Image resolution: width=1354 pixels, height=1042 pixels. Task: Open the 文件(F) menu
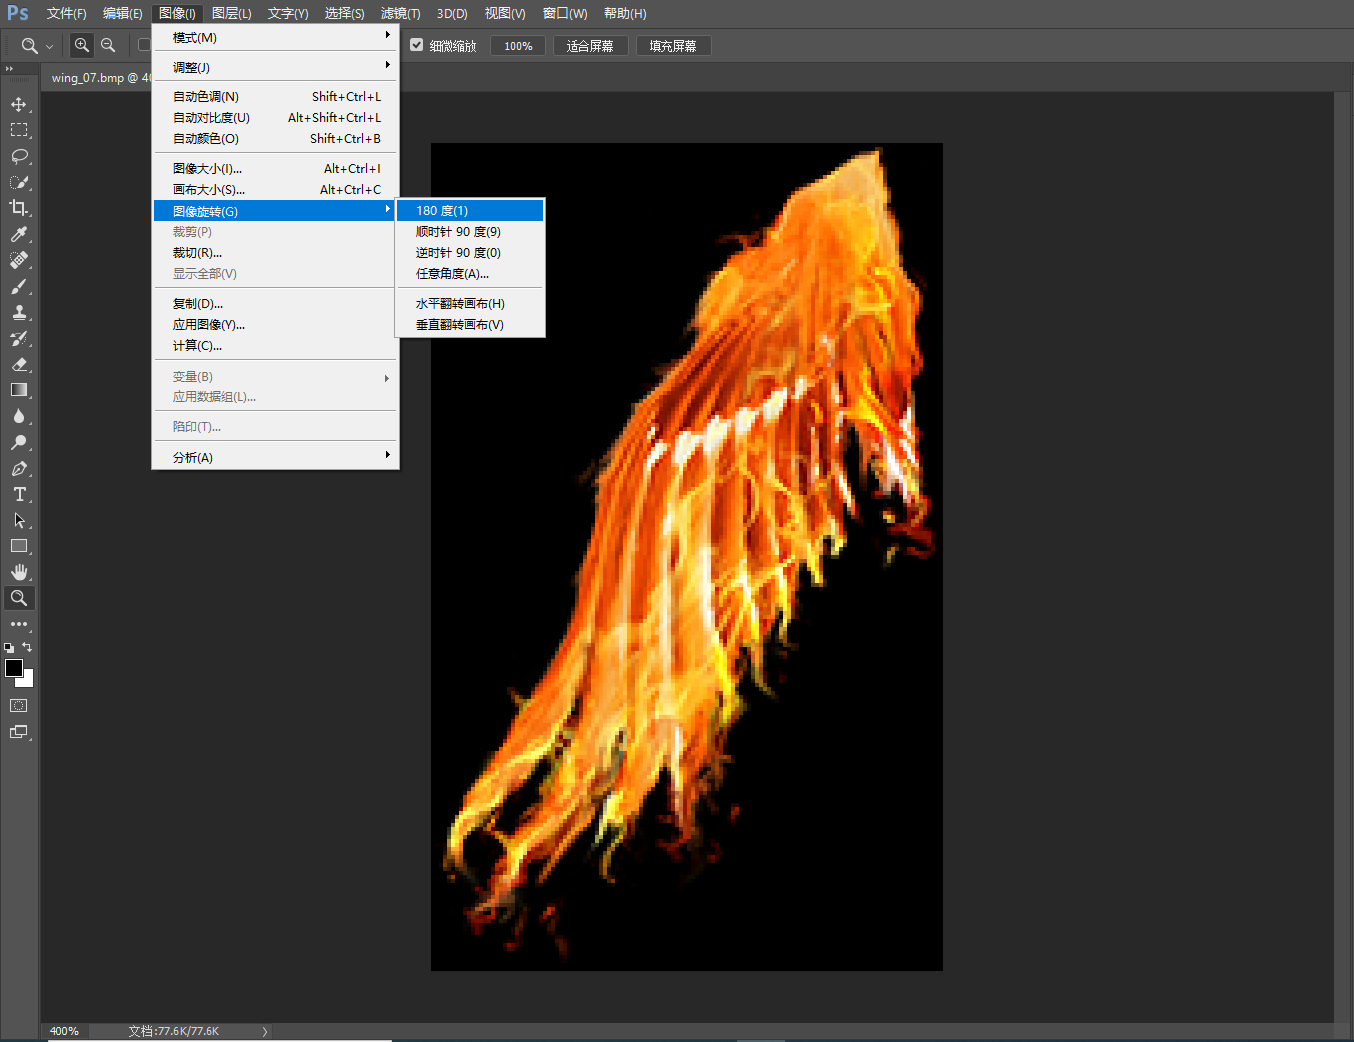click(66, 13)
